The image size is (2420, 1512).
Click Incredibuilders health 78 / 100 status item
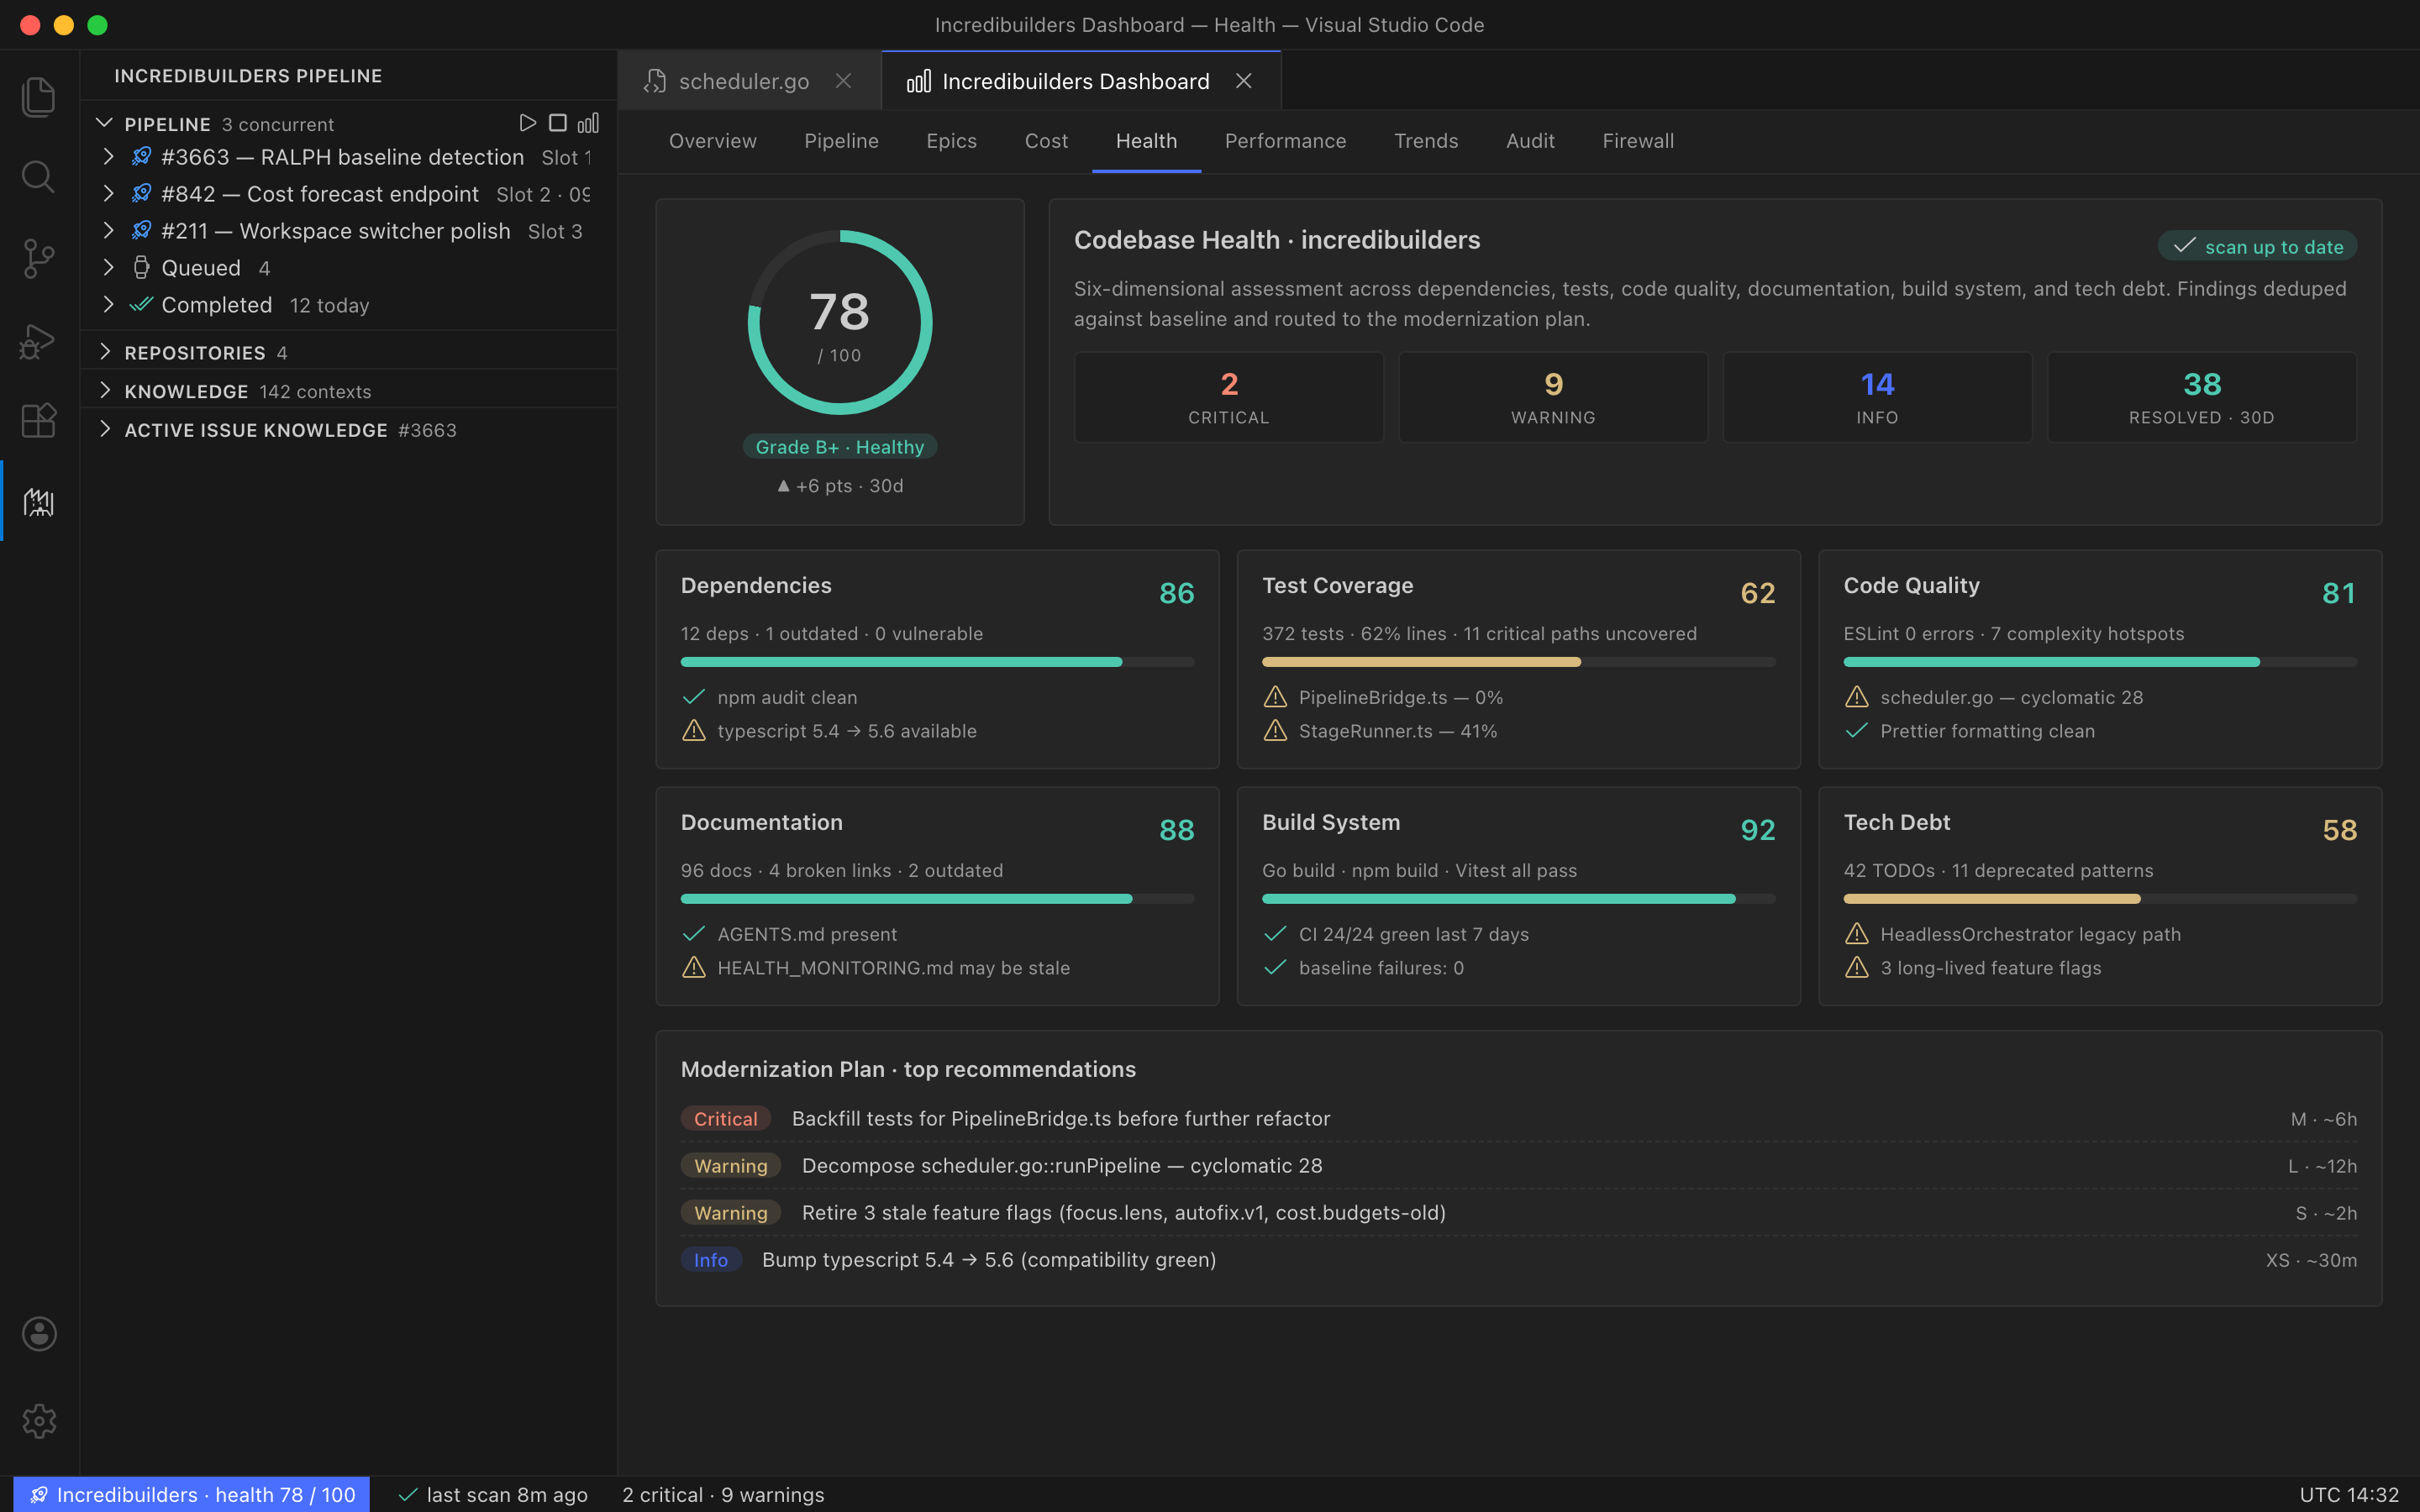[192, 1494]
